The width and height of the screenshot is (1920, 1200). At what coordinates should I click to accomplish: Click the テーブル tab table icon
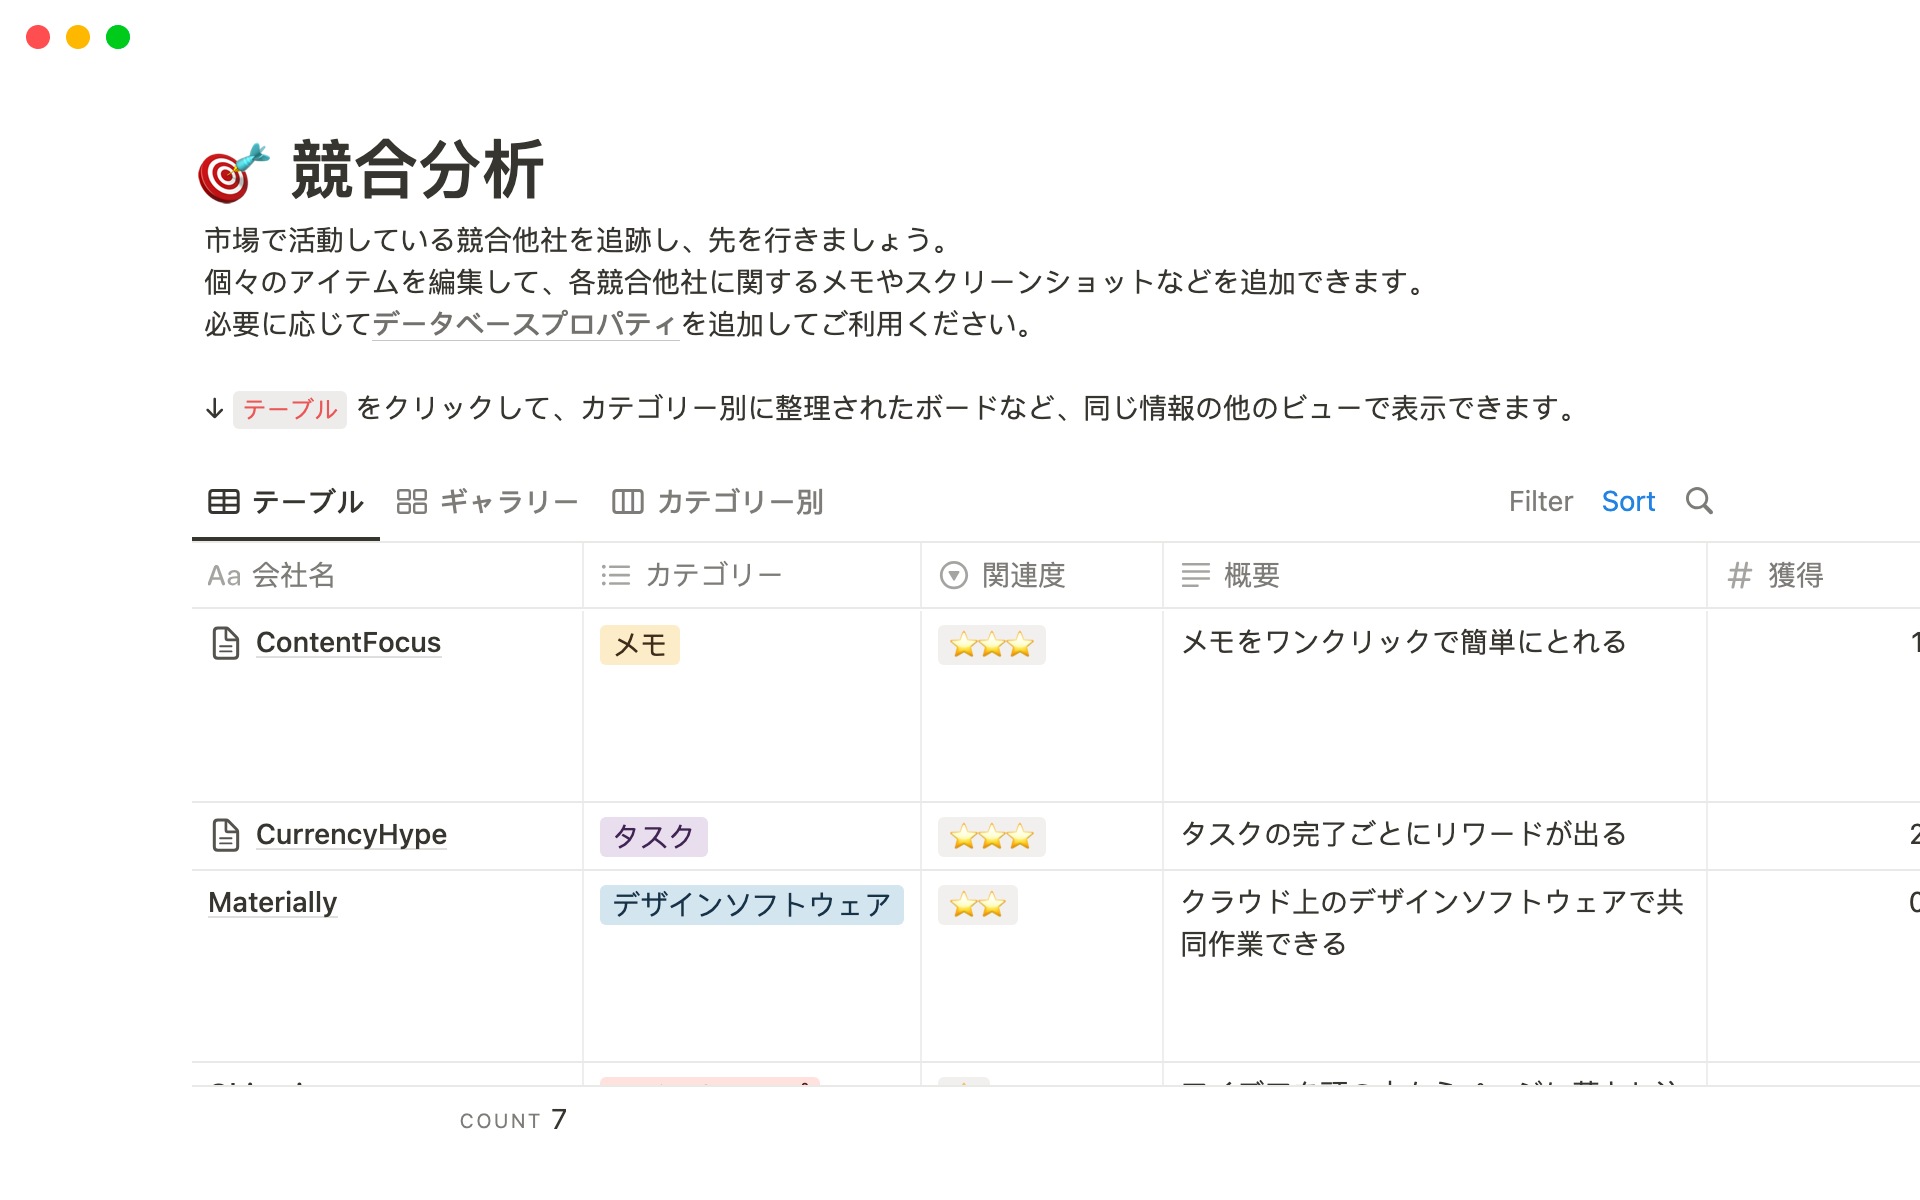coord(224,502)
